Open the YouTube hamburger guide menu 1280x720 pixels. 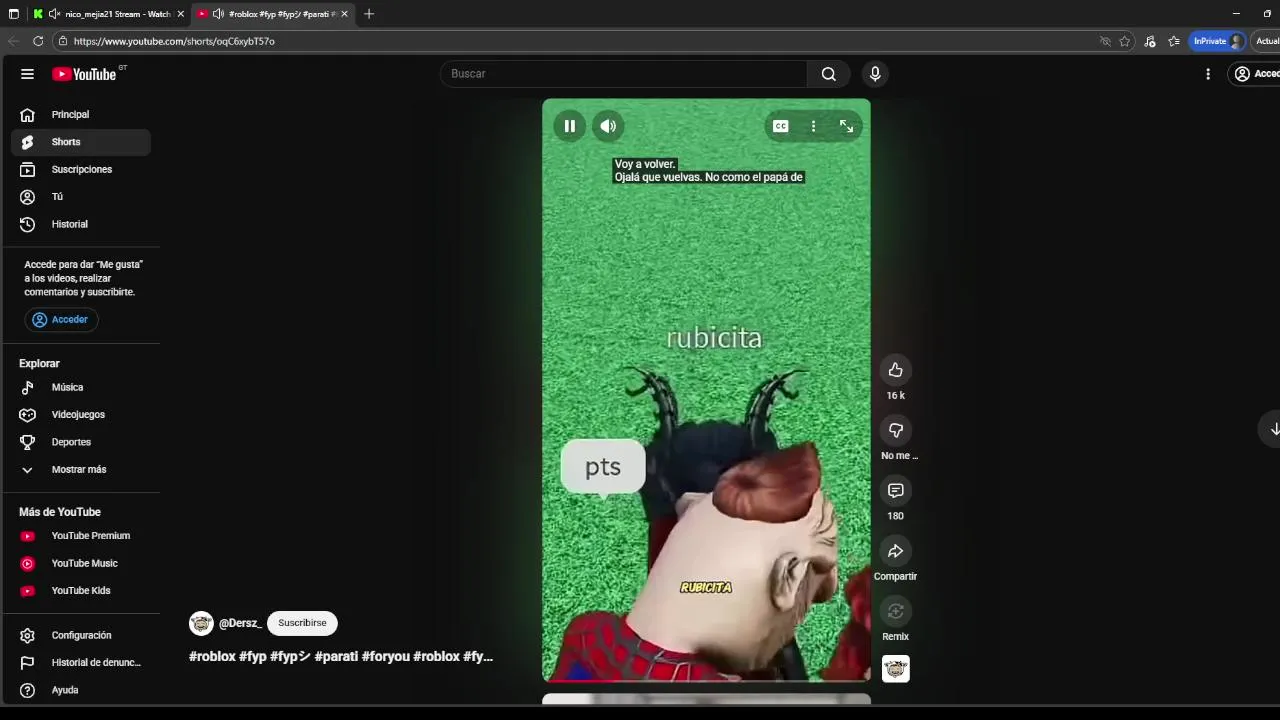tap(27, 74)
